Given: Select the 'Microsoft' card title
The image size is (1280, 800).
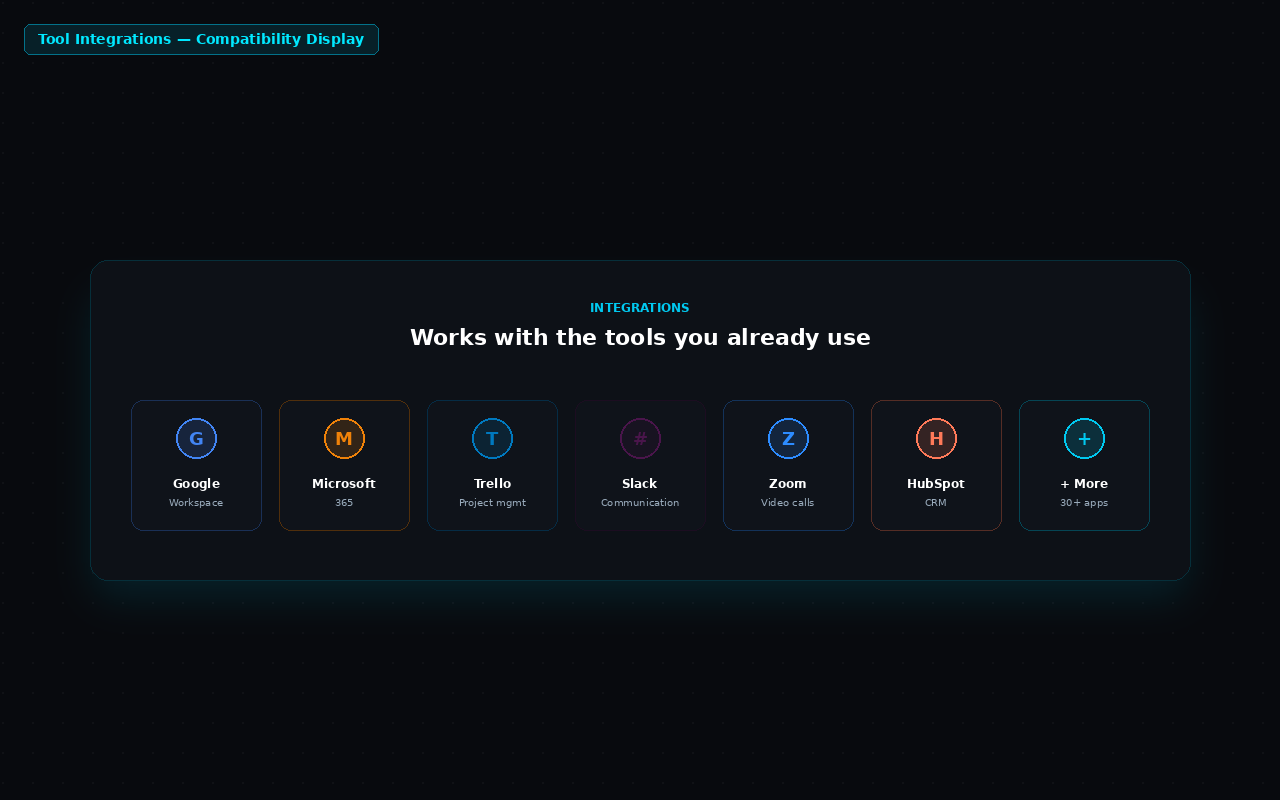Looking at the screenshot, I should (x=344, y=484).
